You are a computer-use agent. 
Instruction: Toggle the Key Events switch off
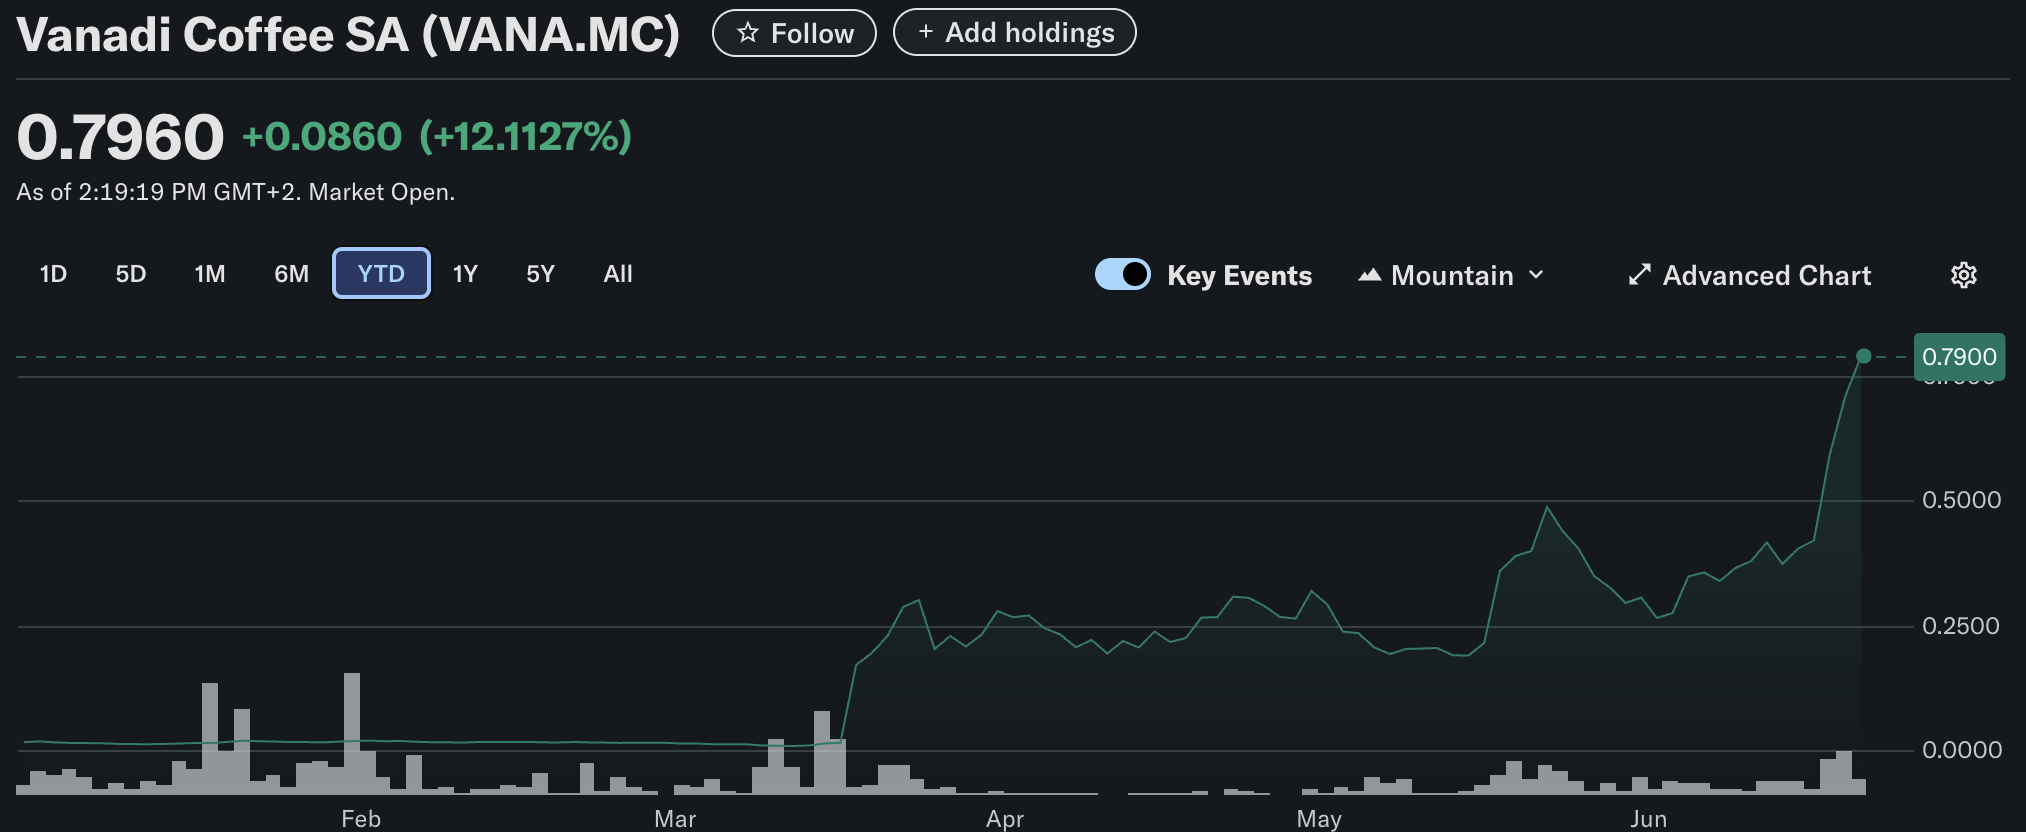[x=1123, y=274]
